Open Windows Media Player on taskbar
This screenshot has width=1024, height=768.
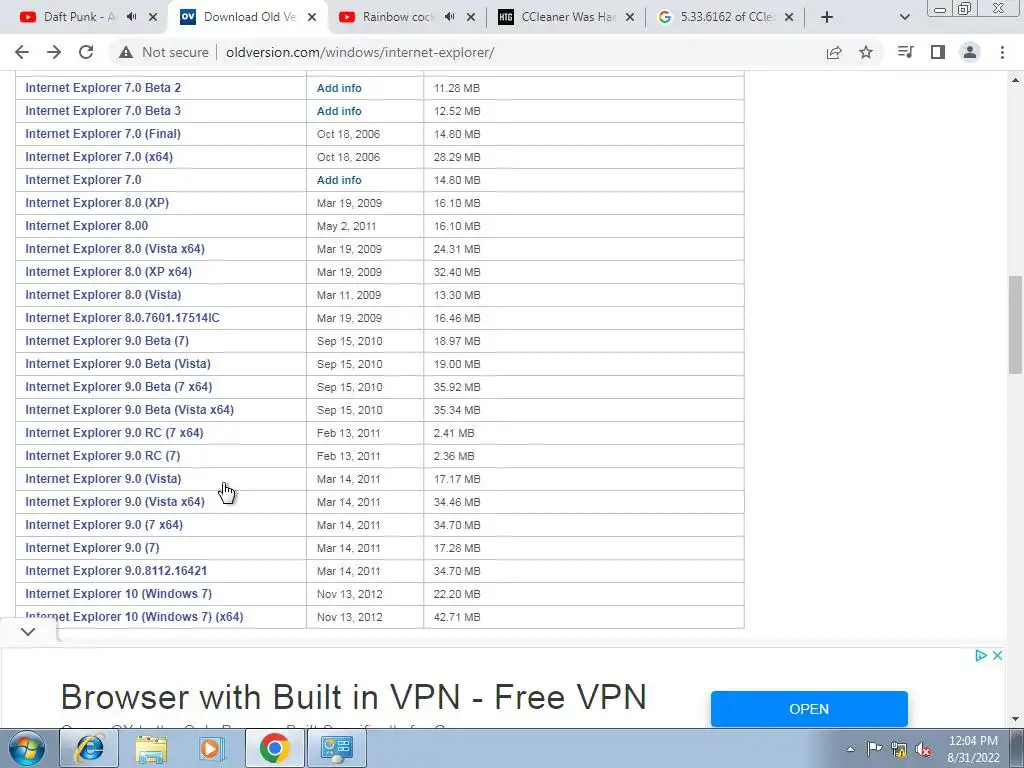212,748
